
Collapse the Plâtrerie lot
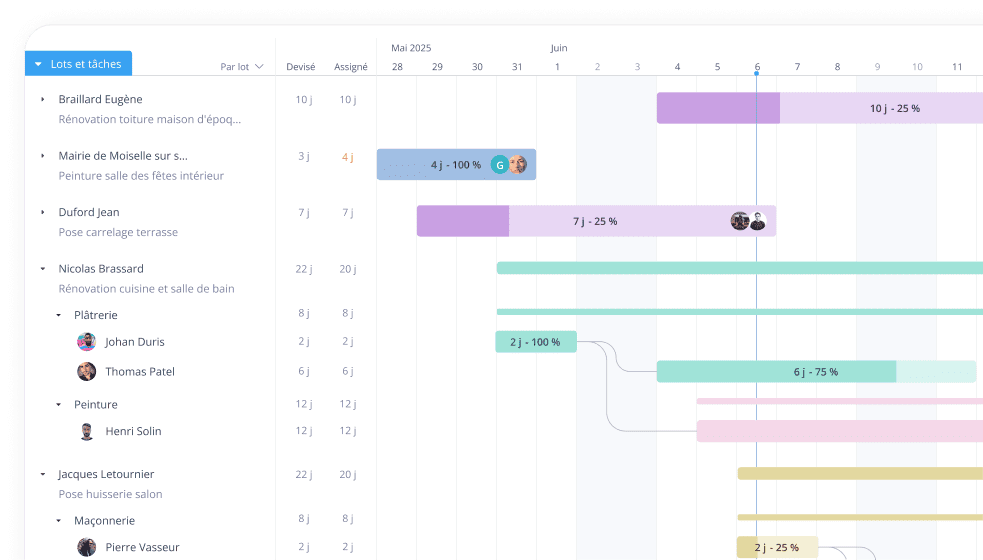click(58, 315)
